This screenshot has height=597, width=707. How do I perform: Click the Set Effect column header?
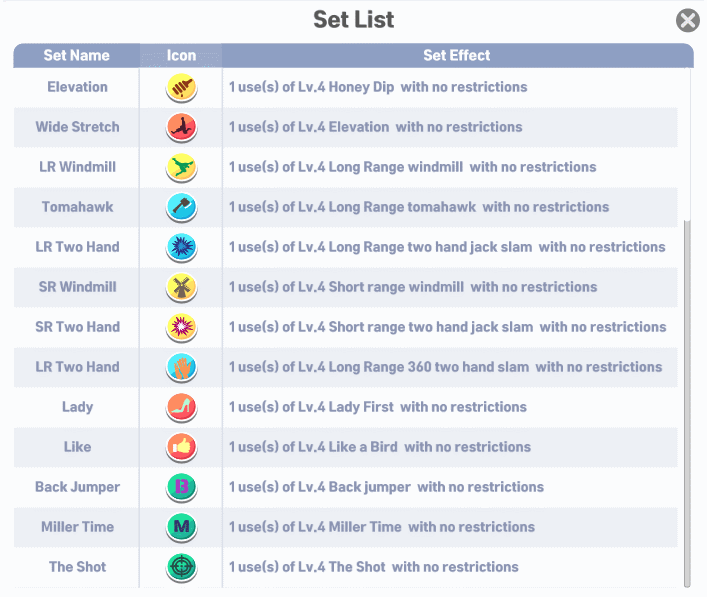point(457,55)
